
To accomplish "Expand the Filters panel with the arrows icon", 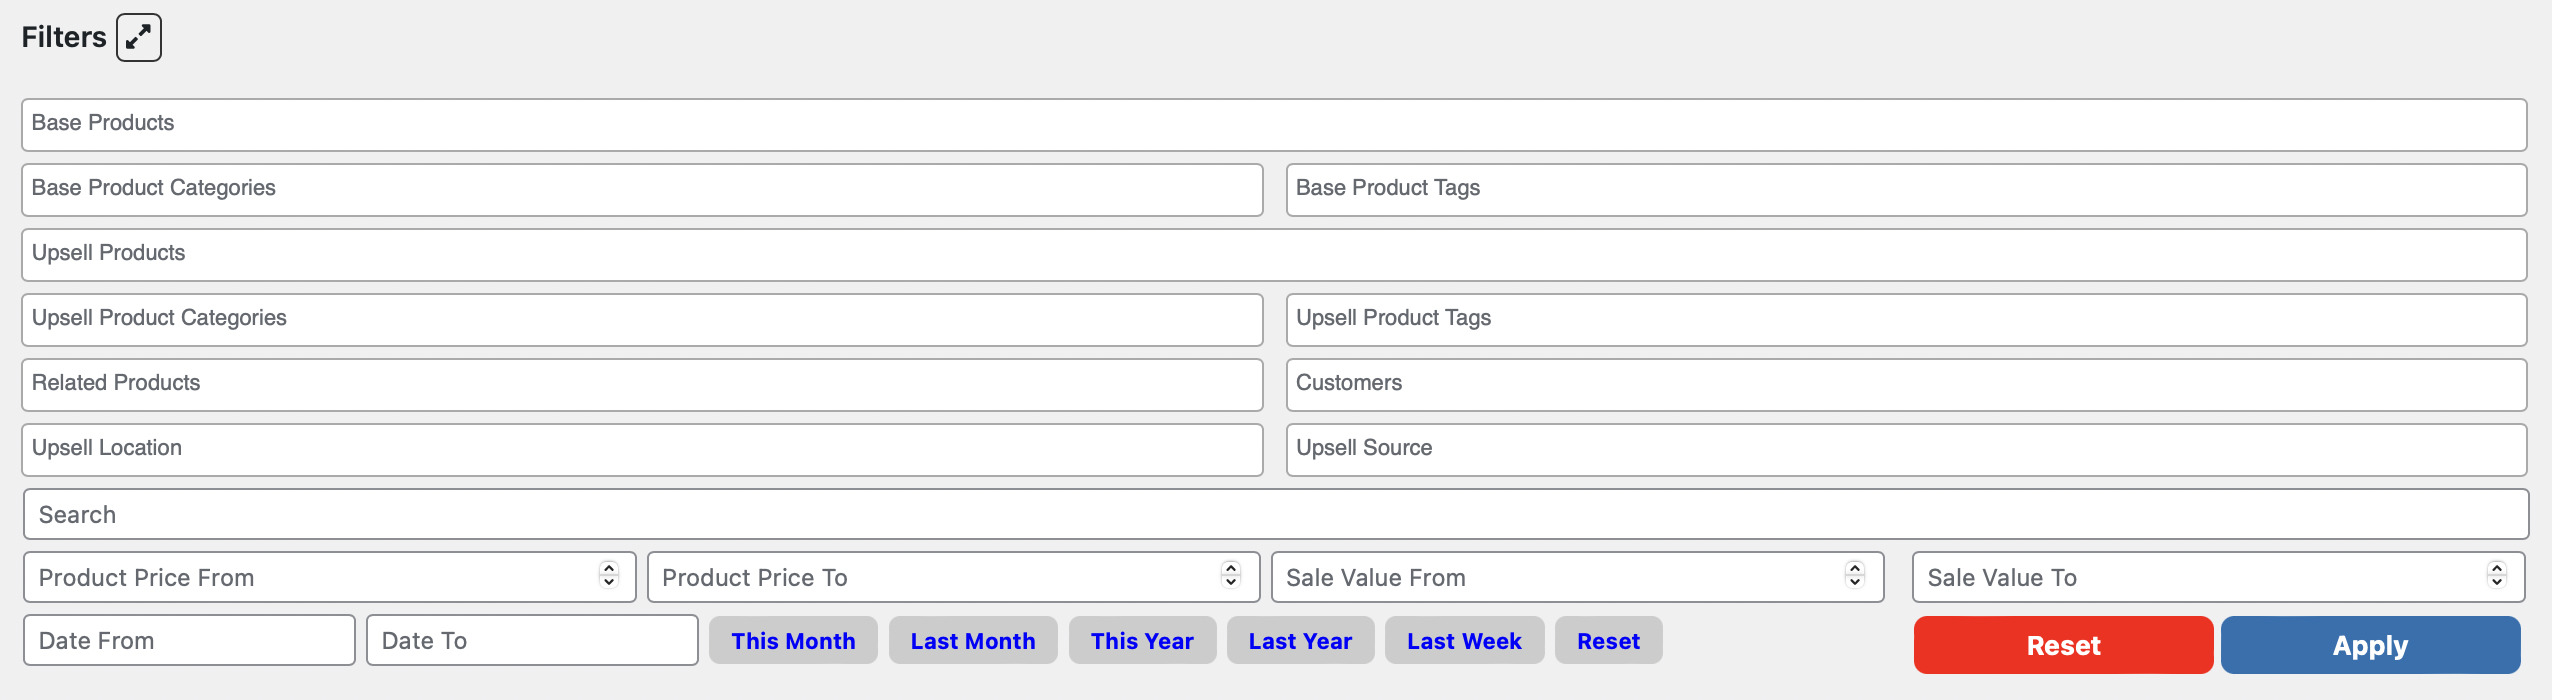I will 139,38.
